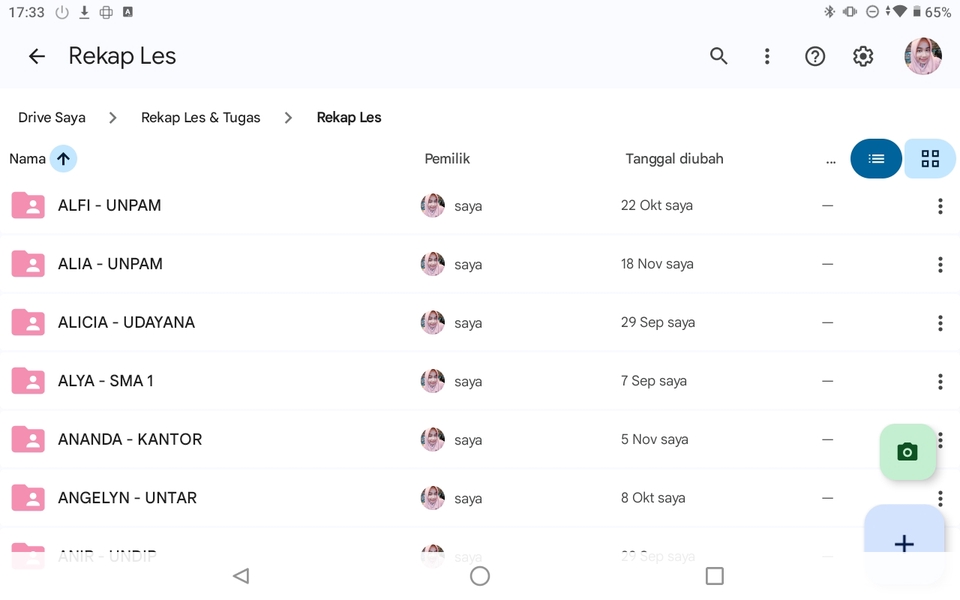
Task: Navigate to Rekap Les & Tugas breadcrumb
Action: coord(200,118)
